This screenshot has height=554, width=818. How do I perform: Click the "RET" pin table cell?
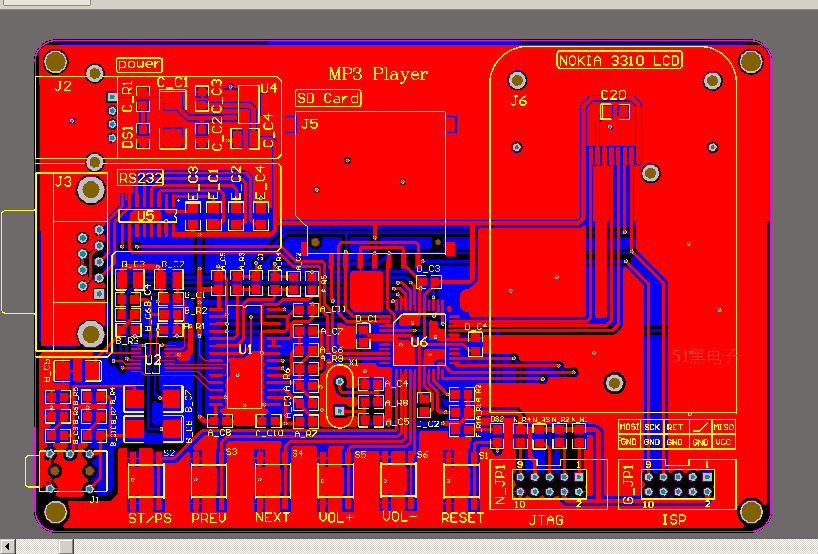(675, 427)
